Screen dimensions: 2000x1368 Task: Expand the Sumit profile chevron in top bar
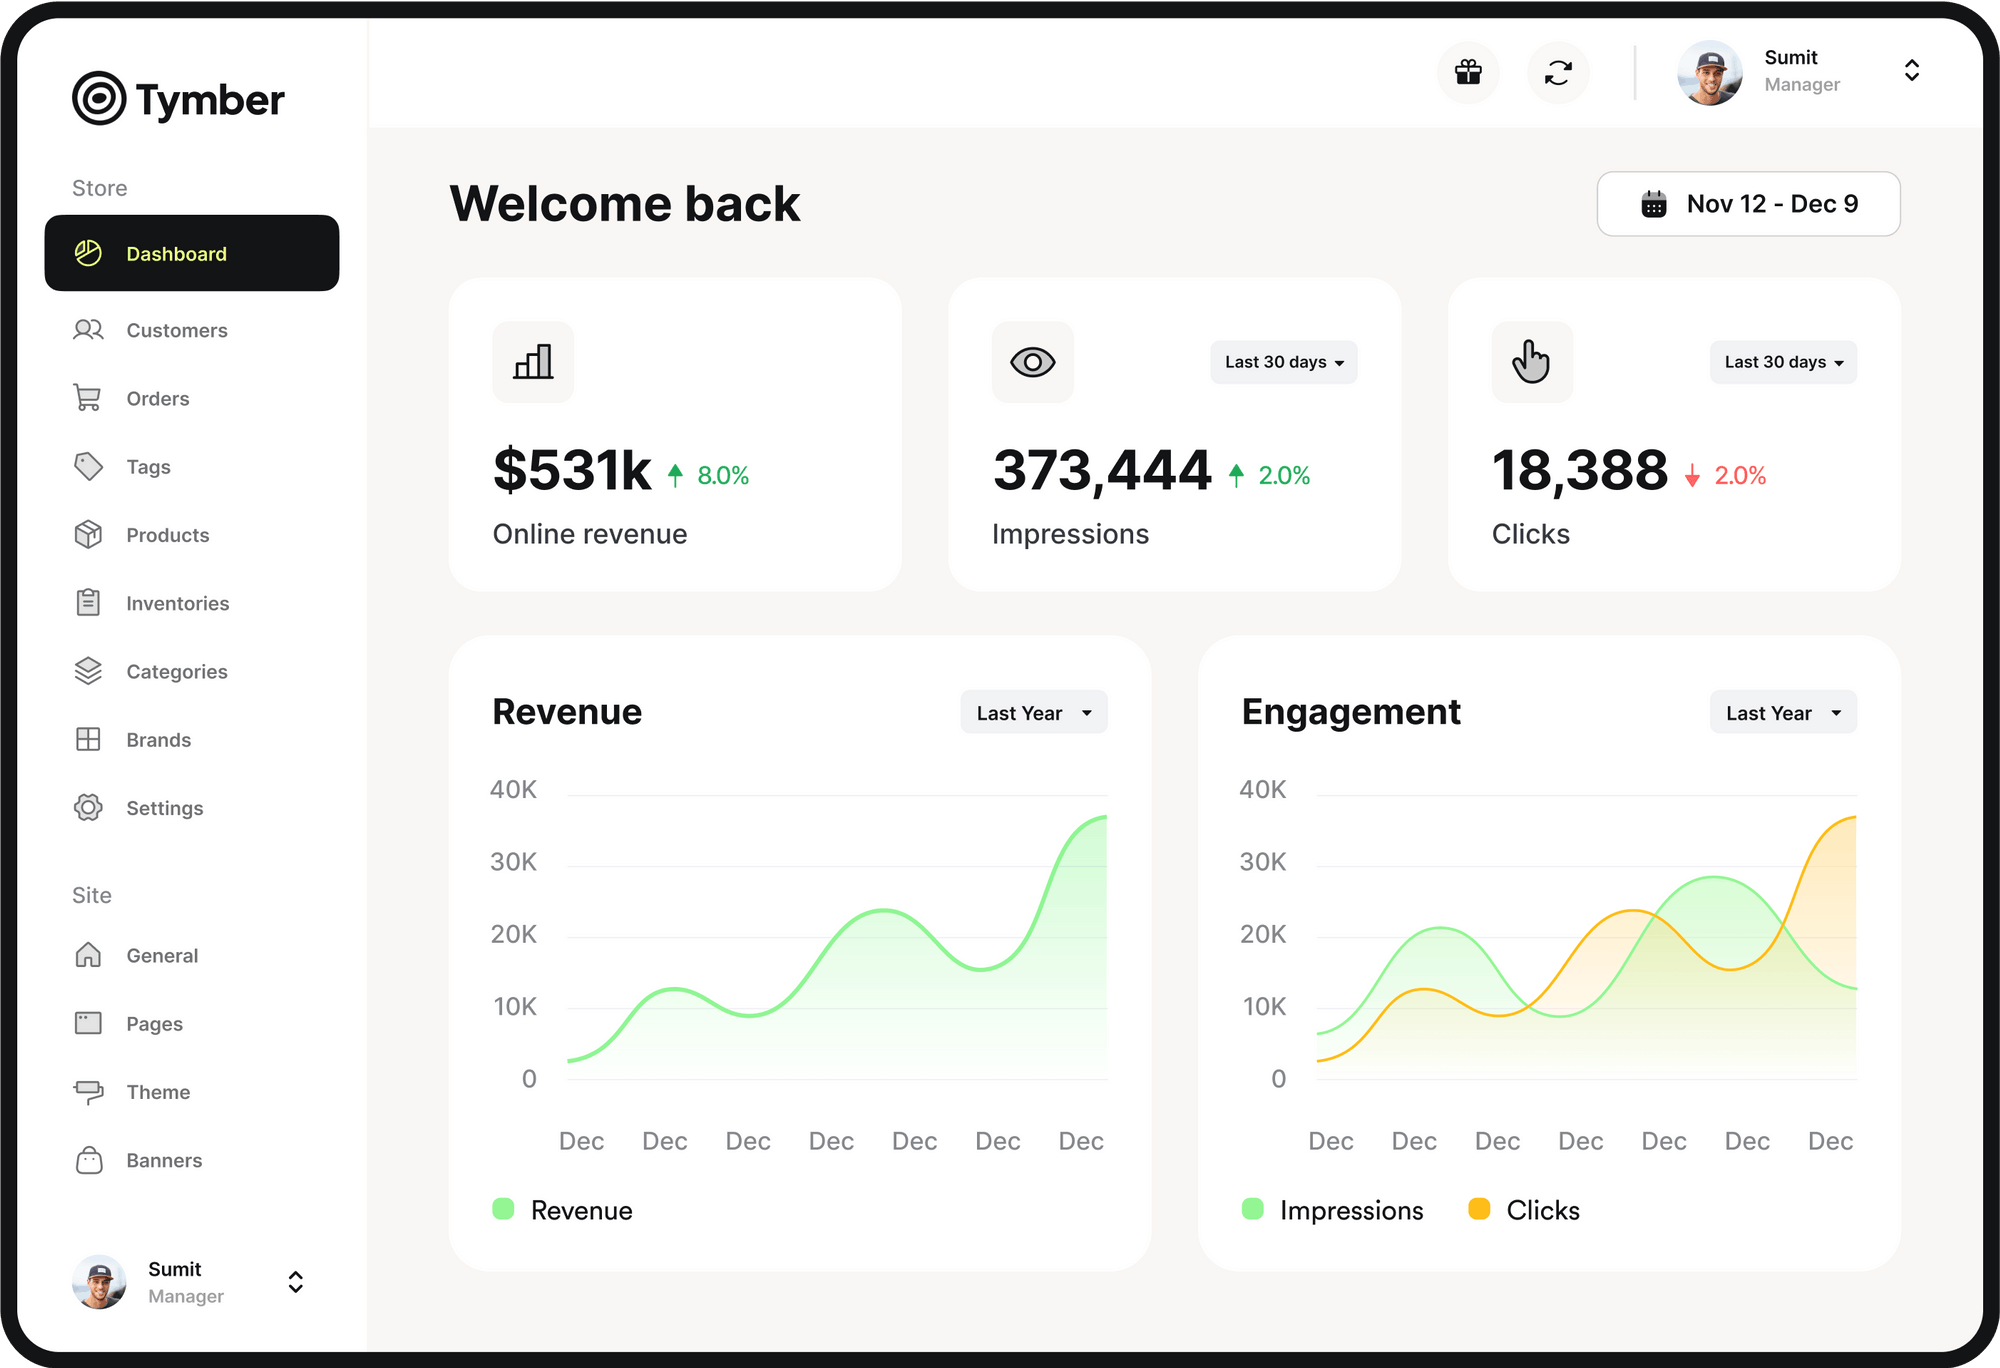[x=1911, y=70]
